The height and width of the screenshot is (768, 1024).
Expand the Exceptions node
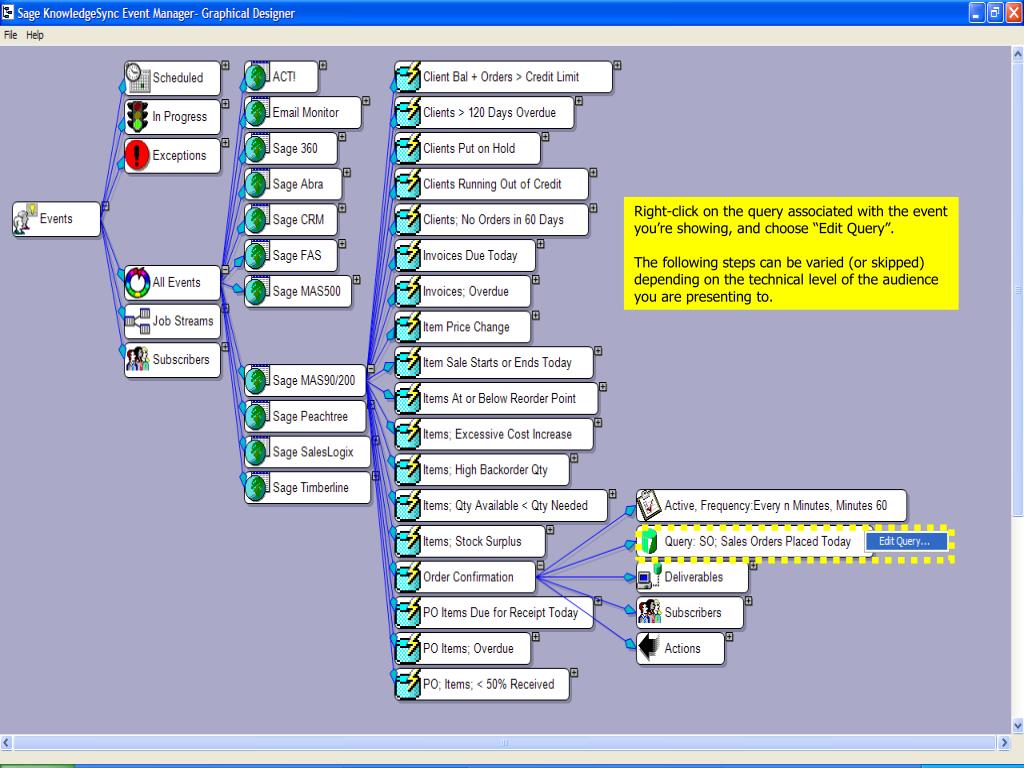tap(225, 143)
